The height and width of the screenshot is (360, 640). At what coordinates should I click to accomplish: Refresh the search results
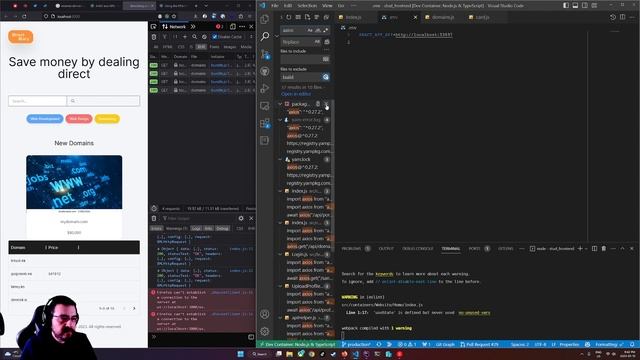point(289,17)
